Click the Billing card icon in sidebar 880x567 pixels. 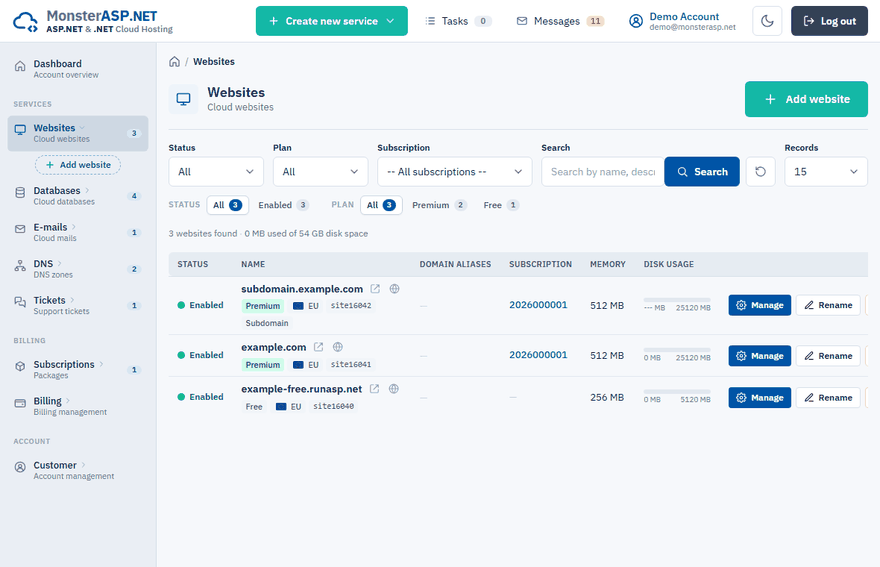pos(20,403)
